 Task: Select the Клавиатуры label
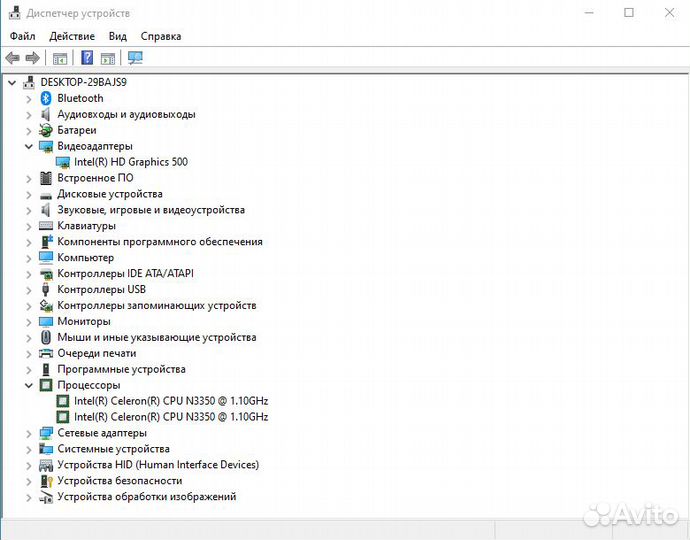tap(87, 226)
